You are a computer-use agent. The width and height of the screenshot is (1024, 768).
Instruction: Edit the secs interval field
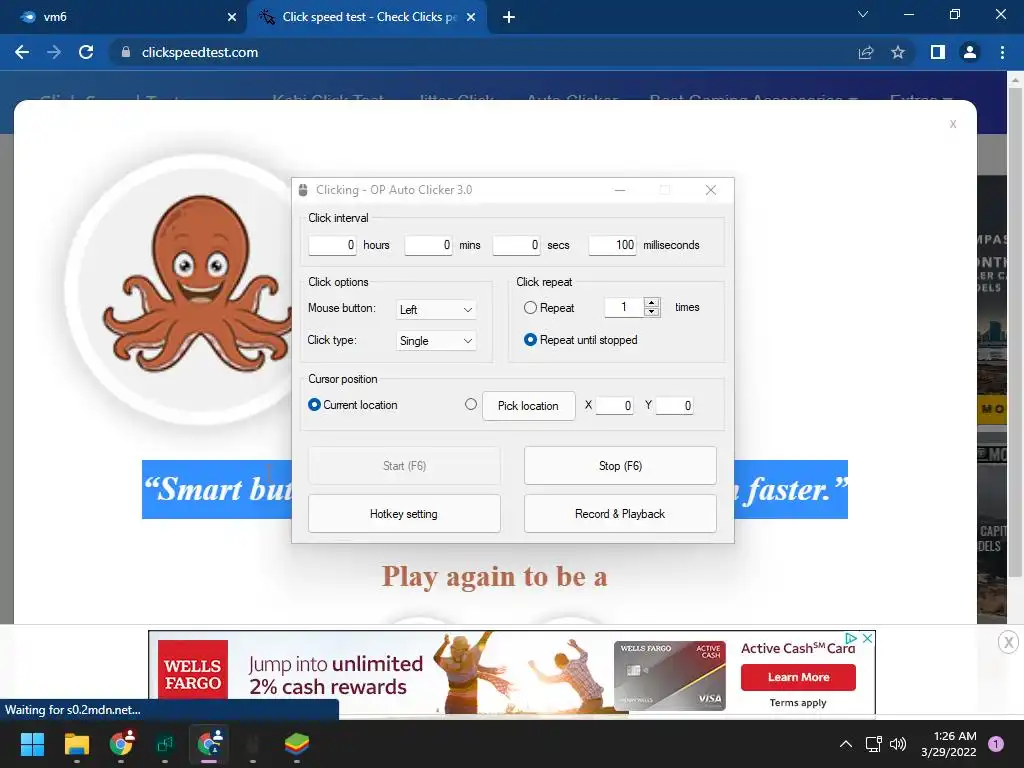(x=517, y=245)
